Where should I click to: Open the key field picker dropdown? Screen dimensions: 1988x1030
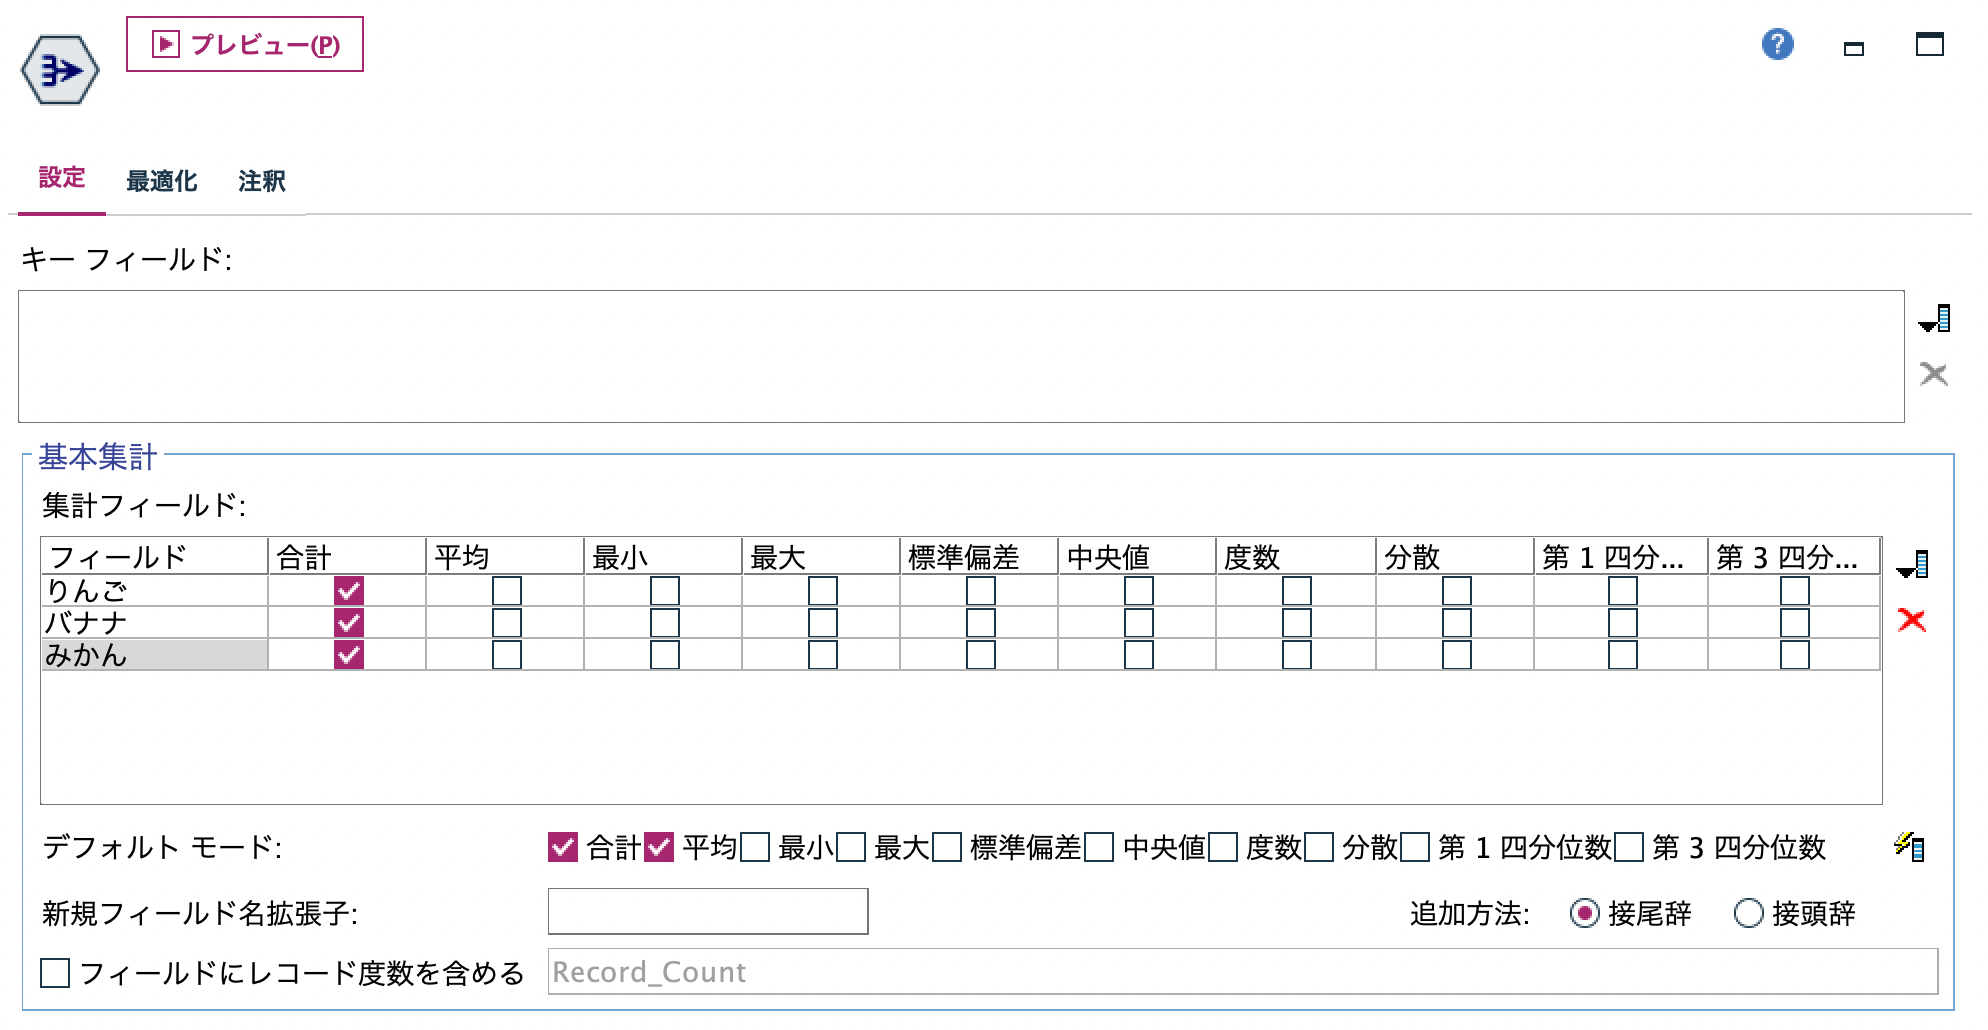click(1934, 320)
